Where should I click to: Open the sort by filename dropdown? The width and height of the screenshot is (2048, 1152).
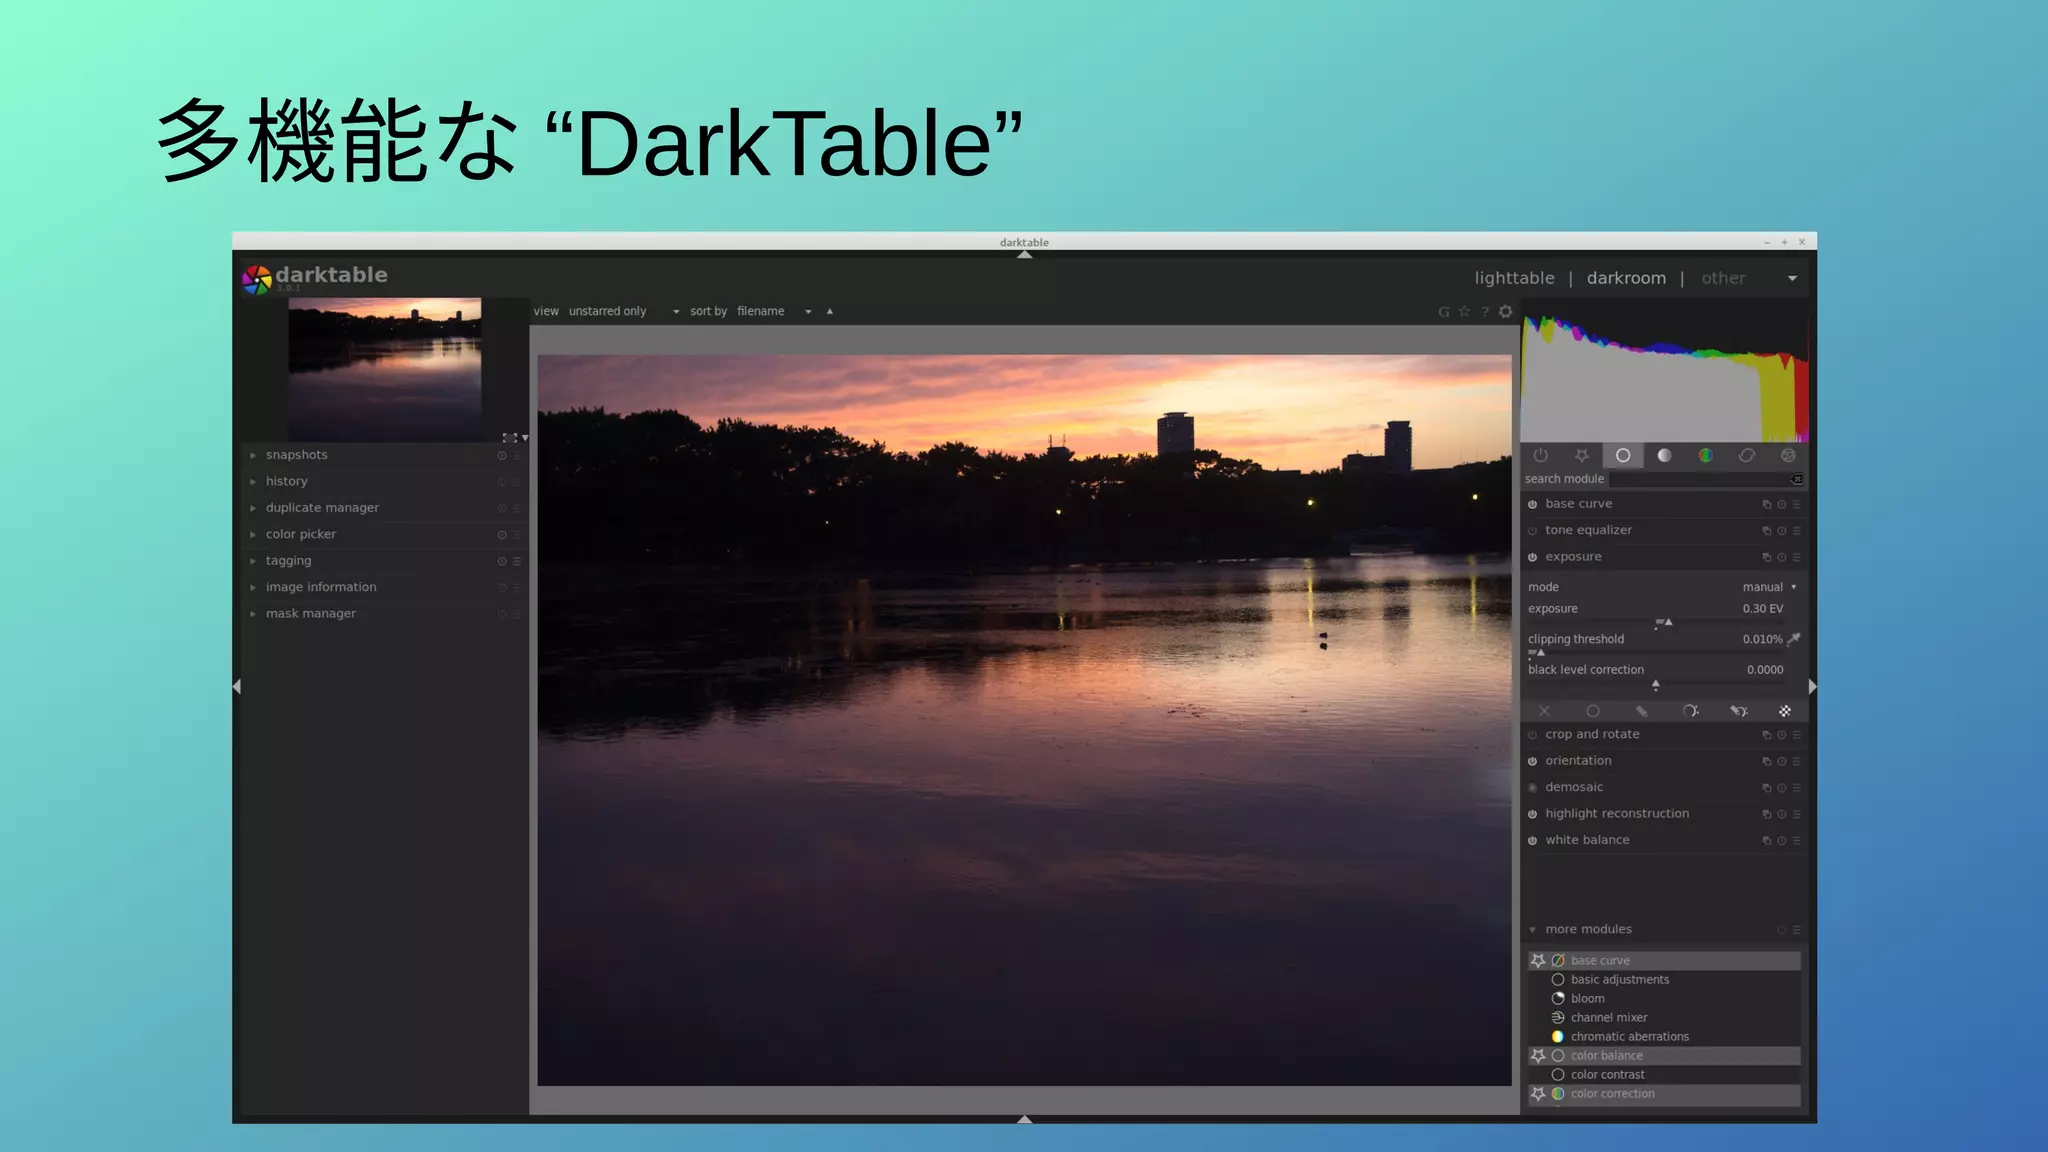tap(774, 312)
